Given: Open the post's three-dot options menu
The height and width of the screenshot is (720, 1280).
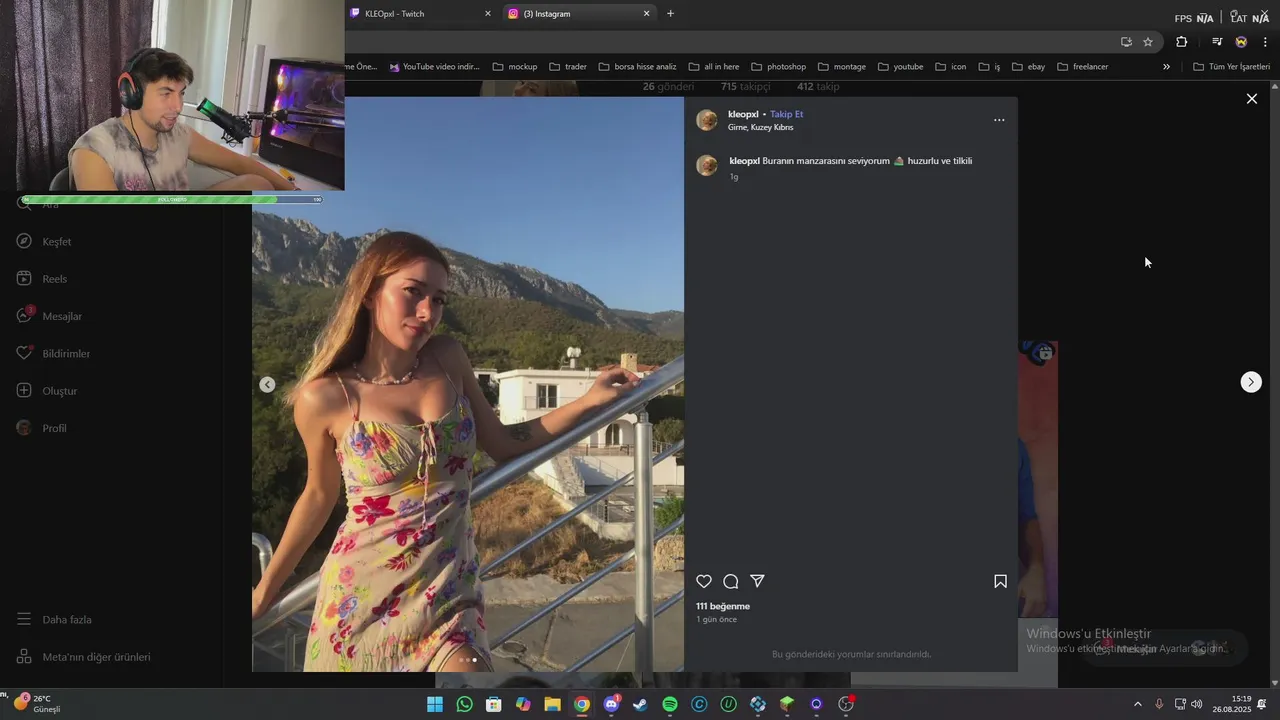Looking at the screenshot, I should tap(999, 120).
